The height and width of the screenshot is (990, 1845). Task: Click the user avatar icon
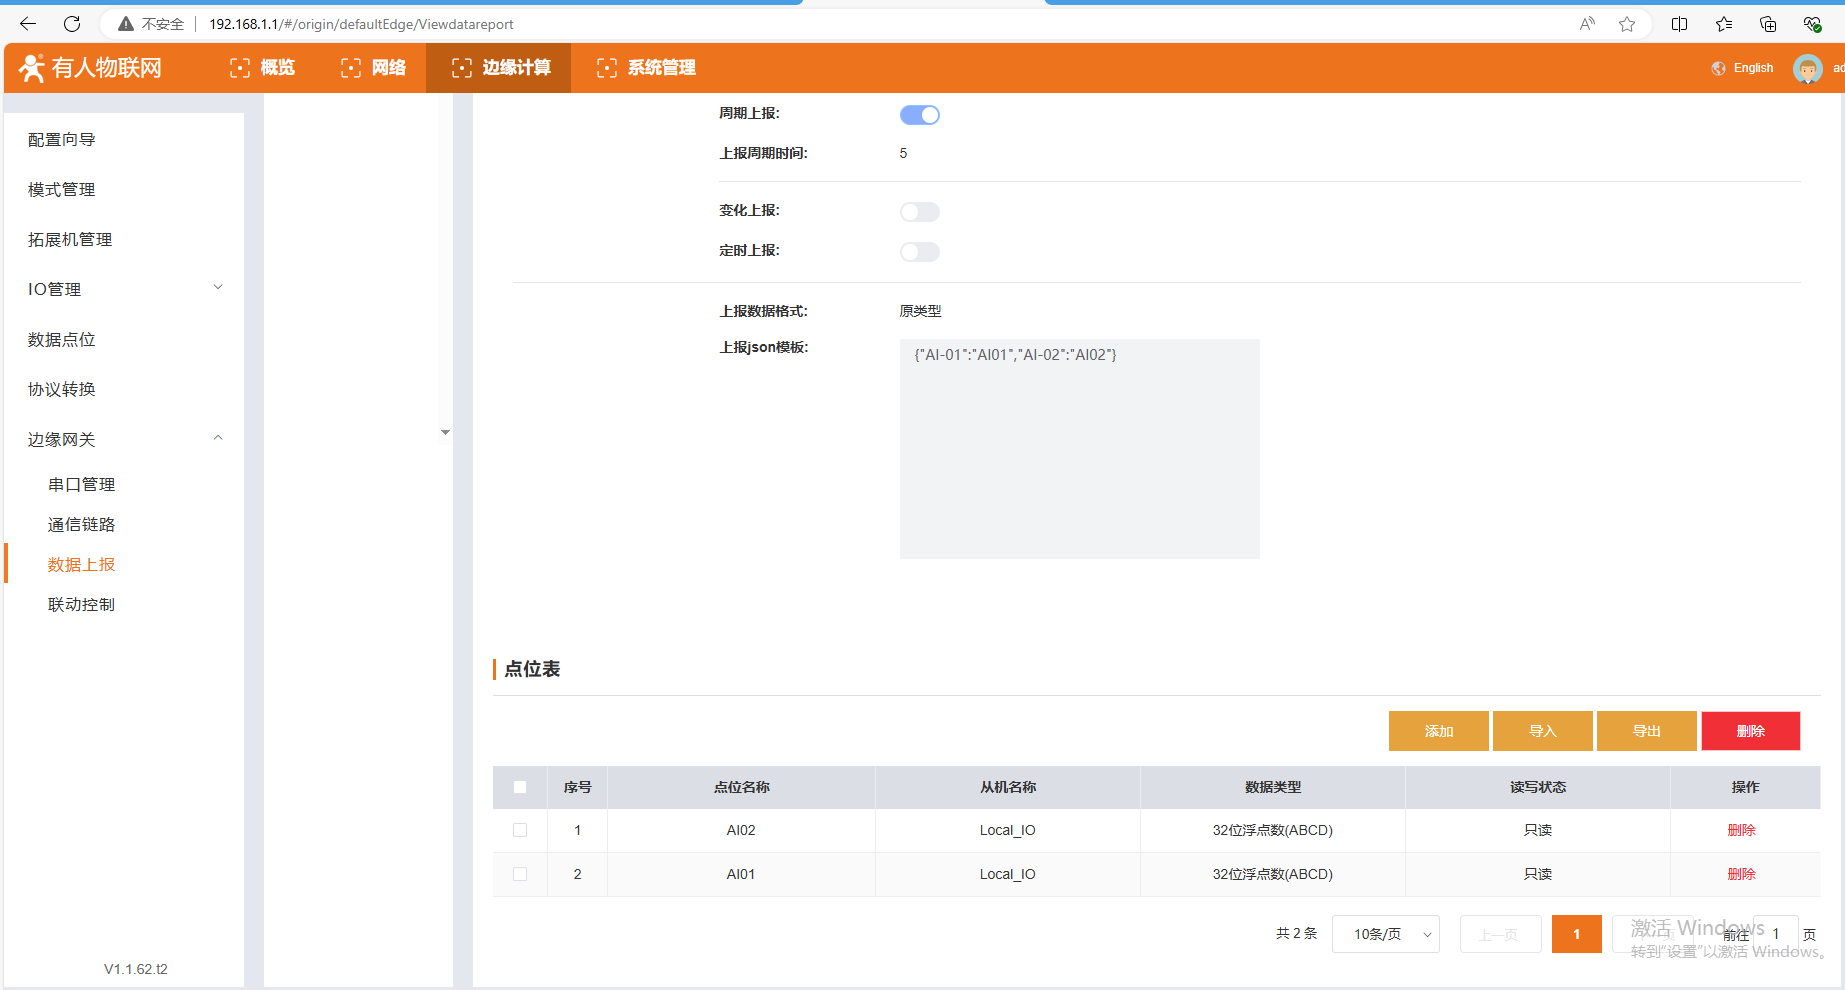[1807, 68]
